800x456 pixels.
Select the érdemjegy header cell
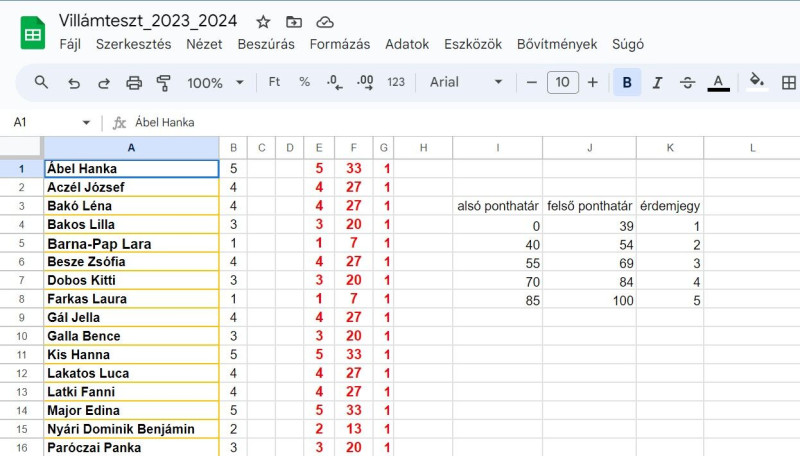670,206
